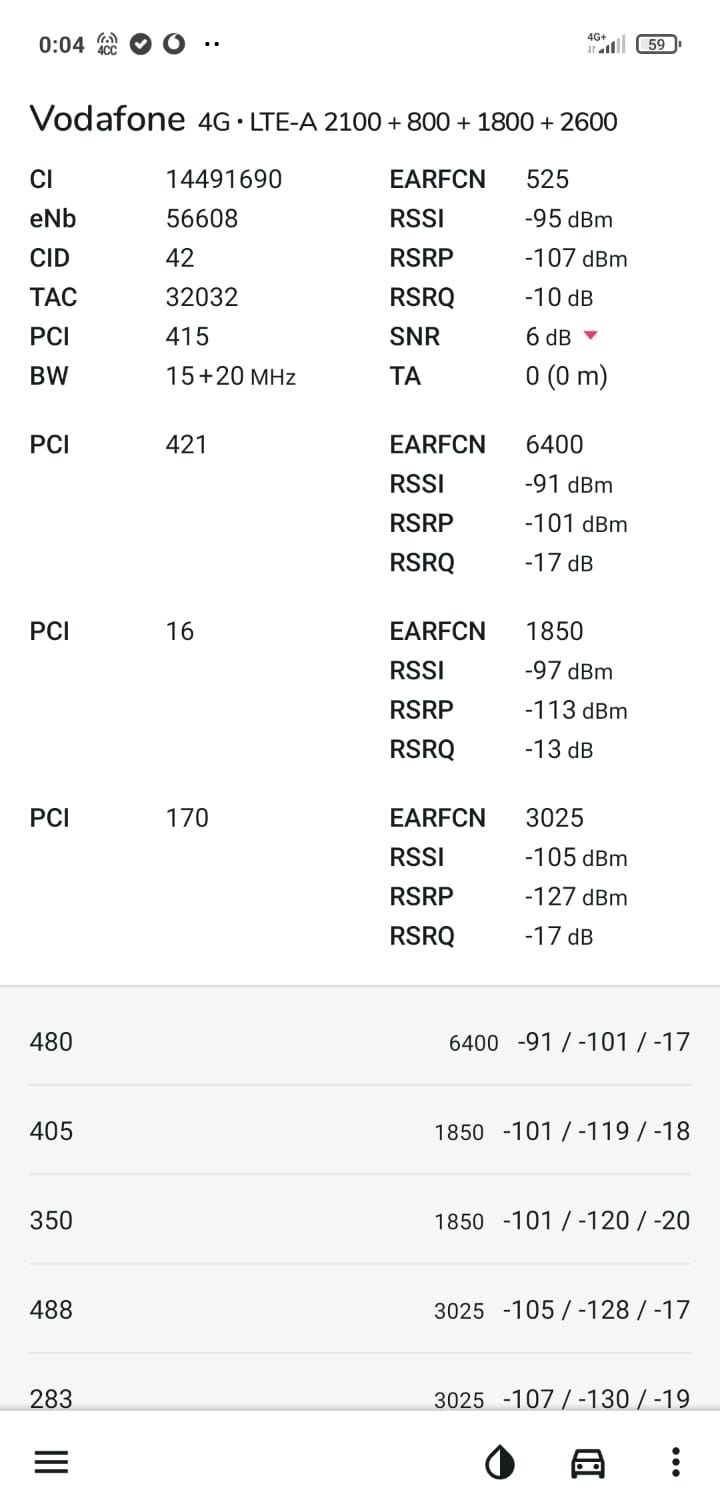Viewport: 720px width, 1497px height.
Task: Tap secondary carrier PCI 421 entry
Action: tap(186, 444)
